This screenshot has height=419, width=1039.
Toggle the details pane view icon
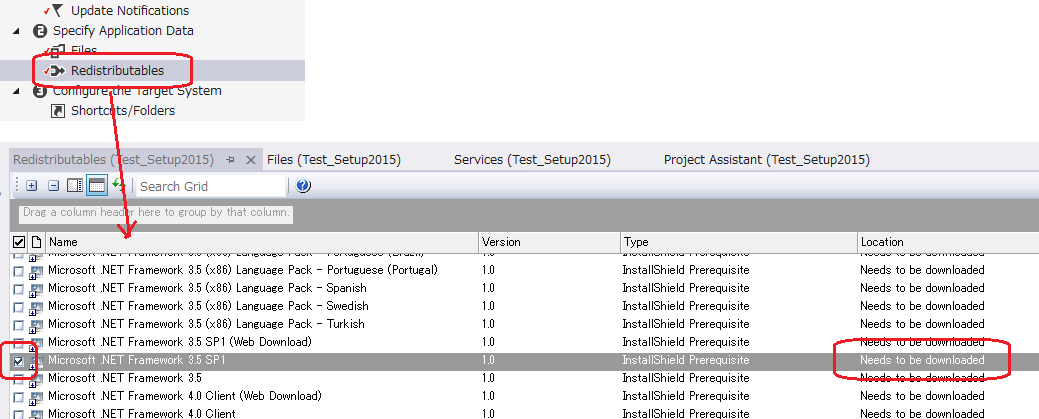pyautogui.click(x=75, y=186)
